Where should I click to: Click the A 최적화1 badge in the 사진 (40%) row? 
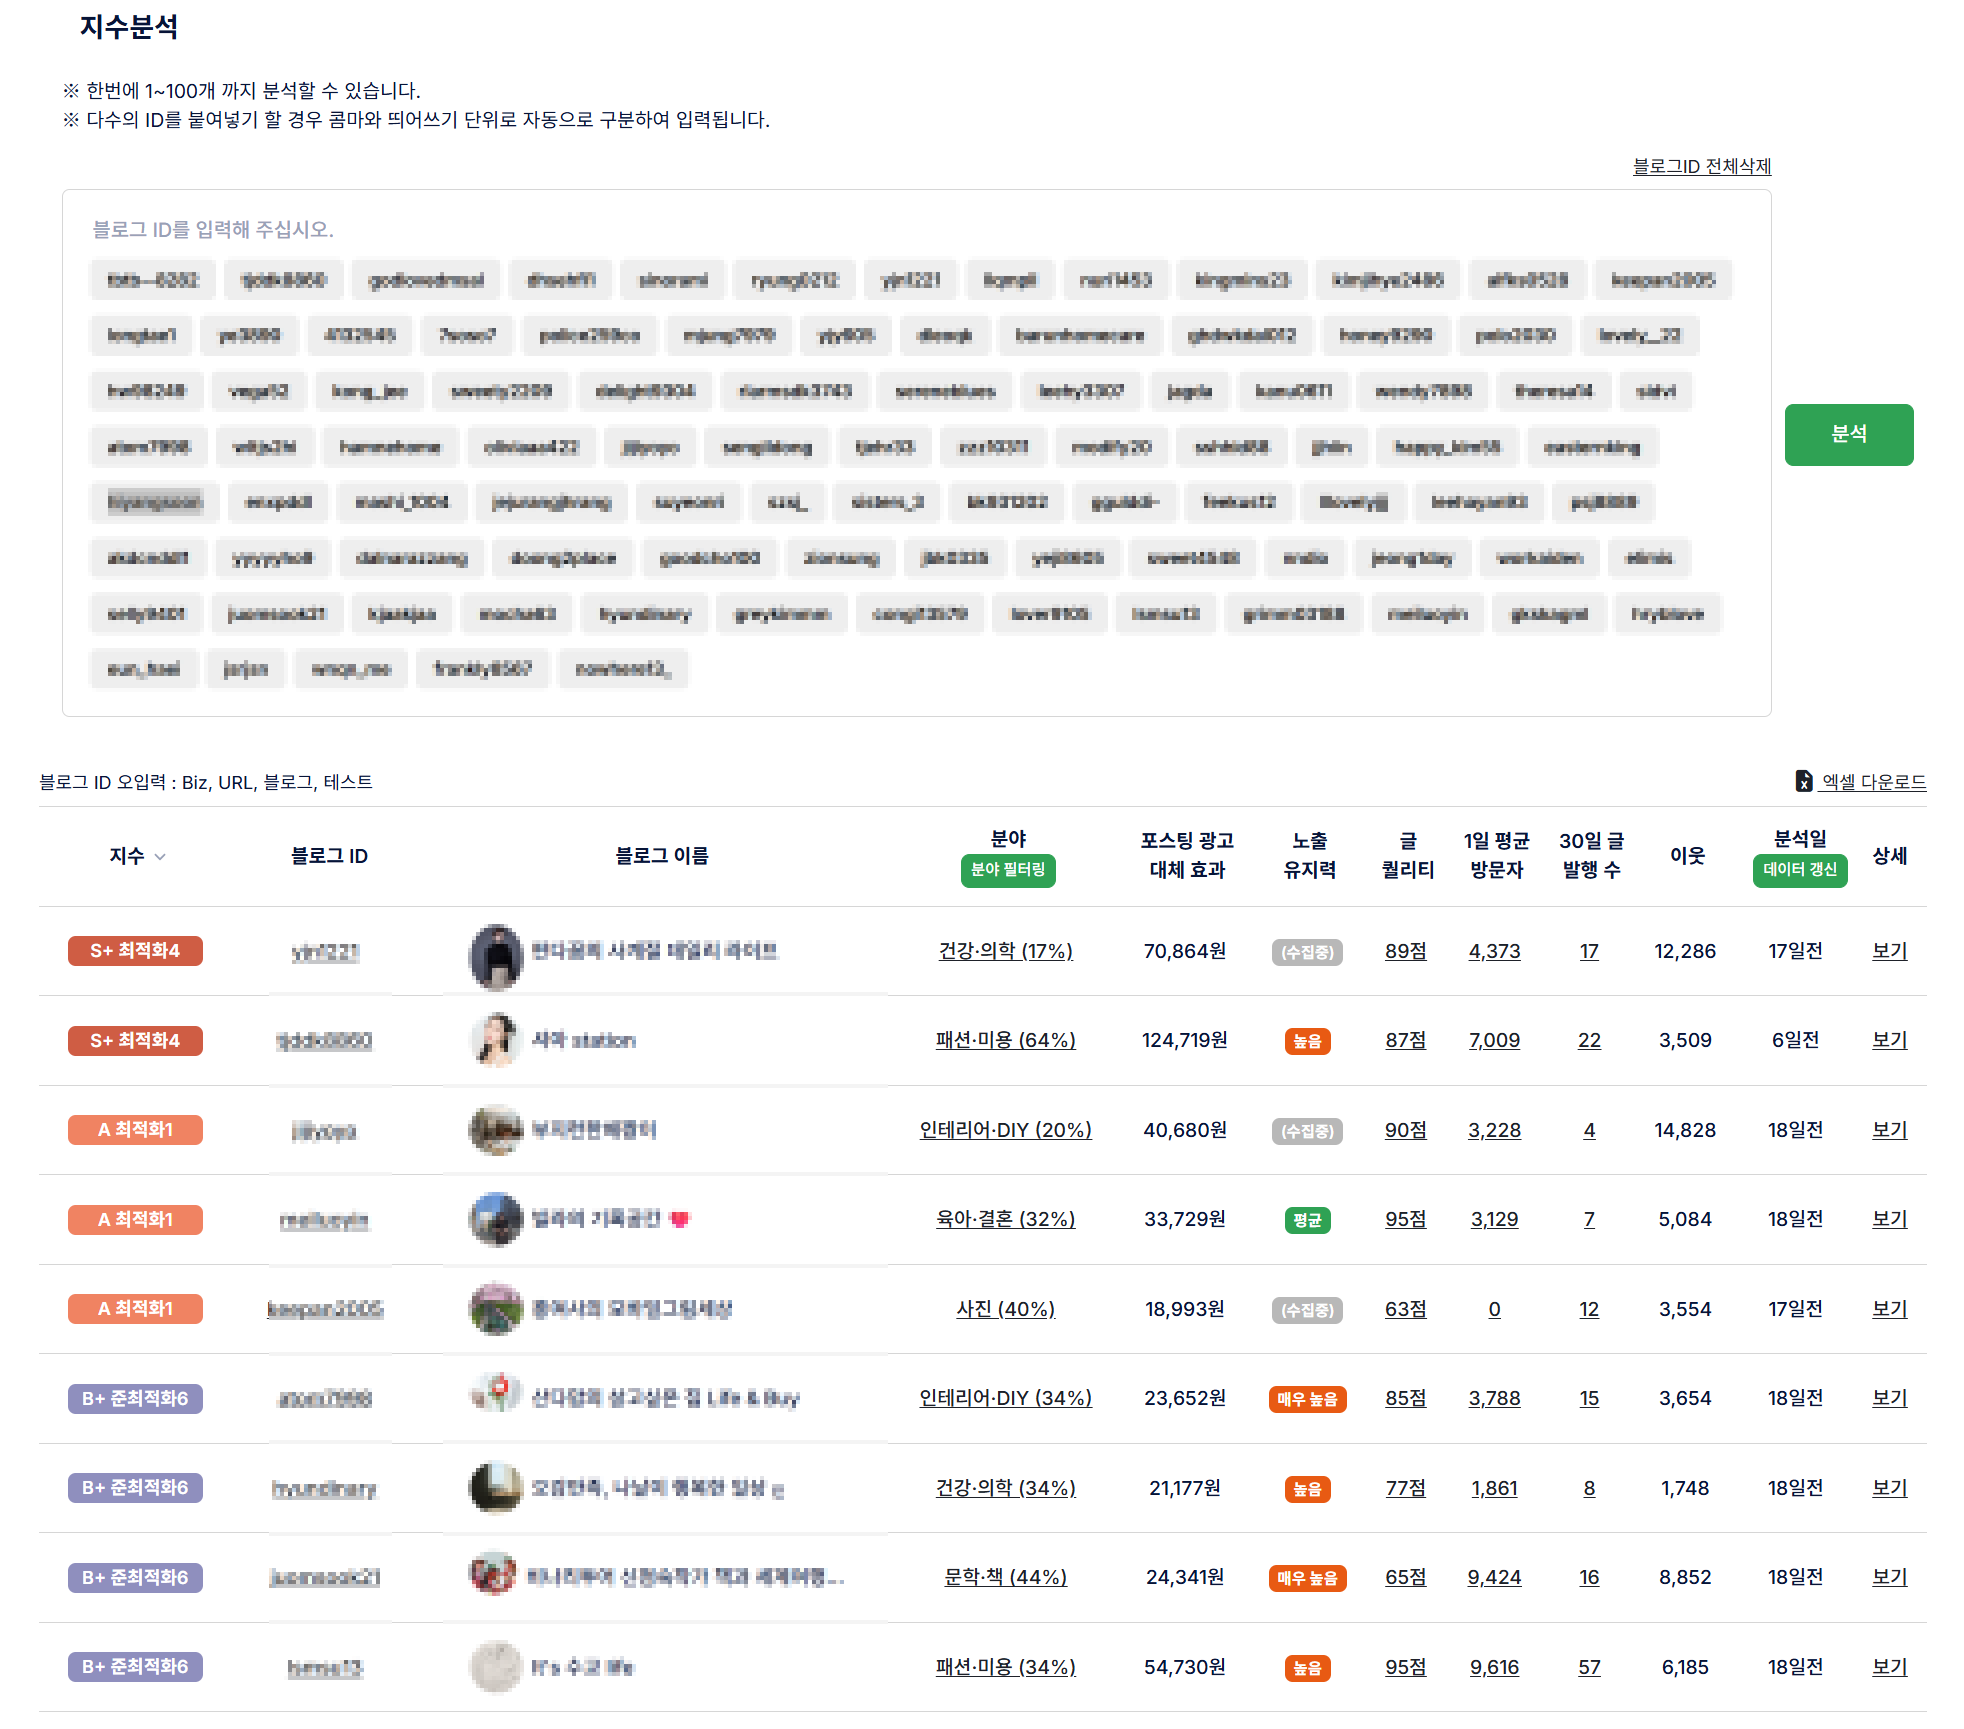135,1309
